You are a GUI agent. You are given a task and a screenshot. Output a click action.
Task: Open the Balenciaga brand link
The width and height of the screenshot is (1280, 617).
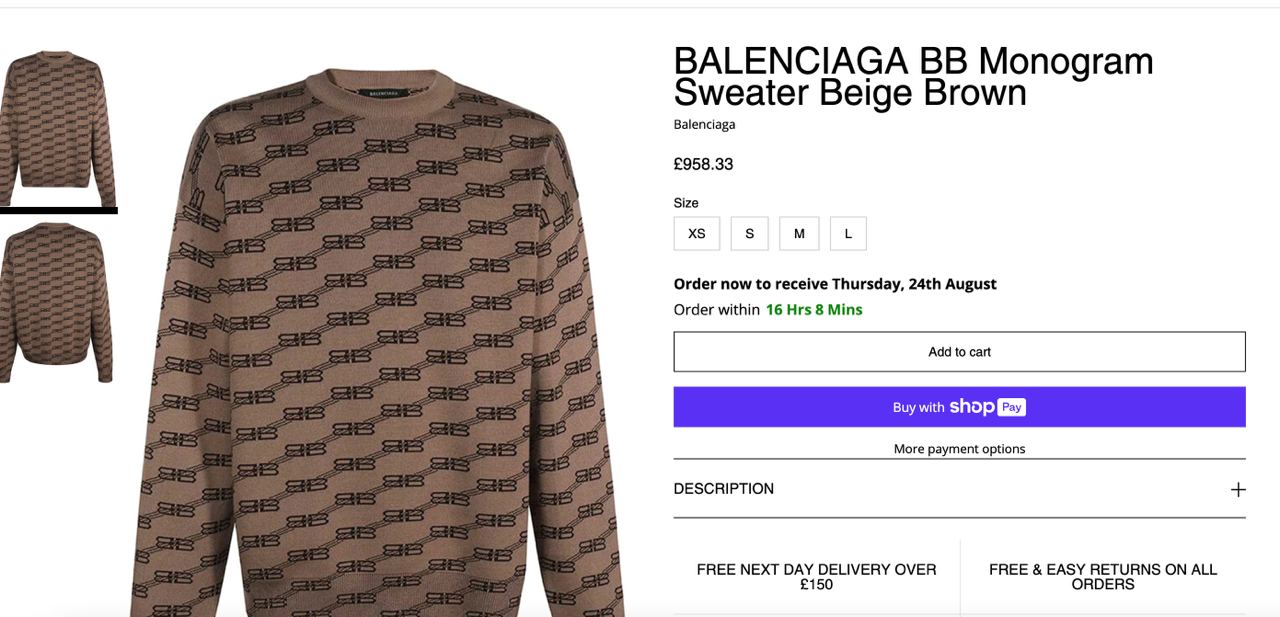704,125
